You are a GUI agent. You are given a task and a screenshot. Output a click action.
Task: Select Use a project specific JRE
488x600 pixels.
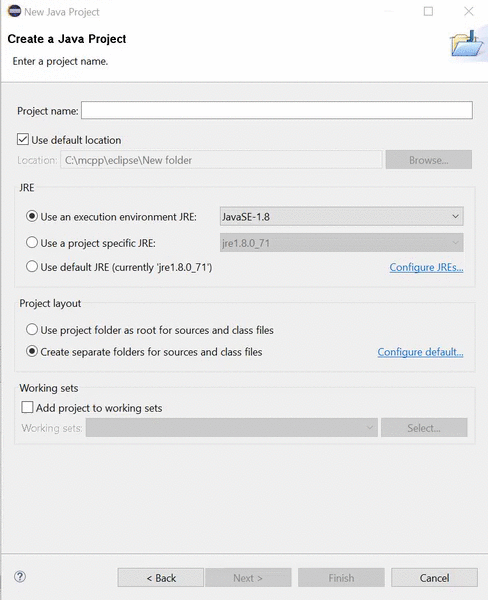(32, 242)
